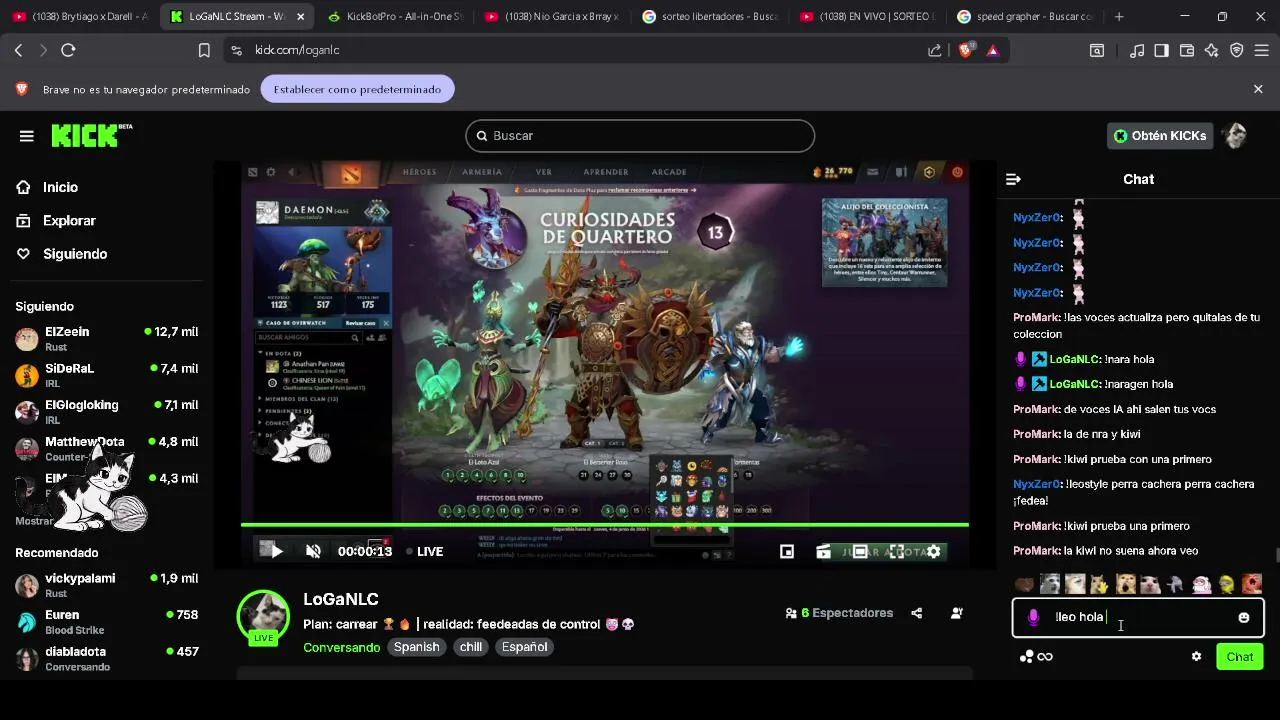Viewport: 1280px width, 720px height.
Task: Switch to KickBotPro browser tab
Action: pyautogui.click(x=395, y=17)
